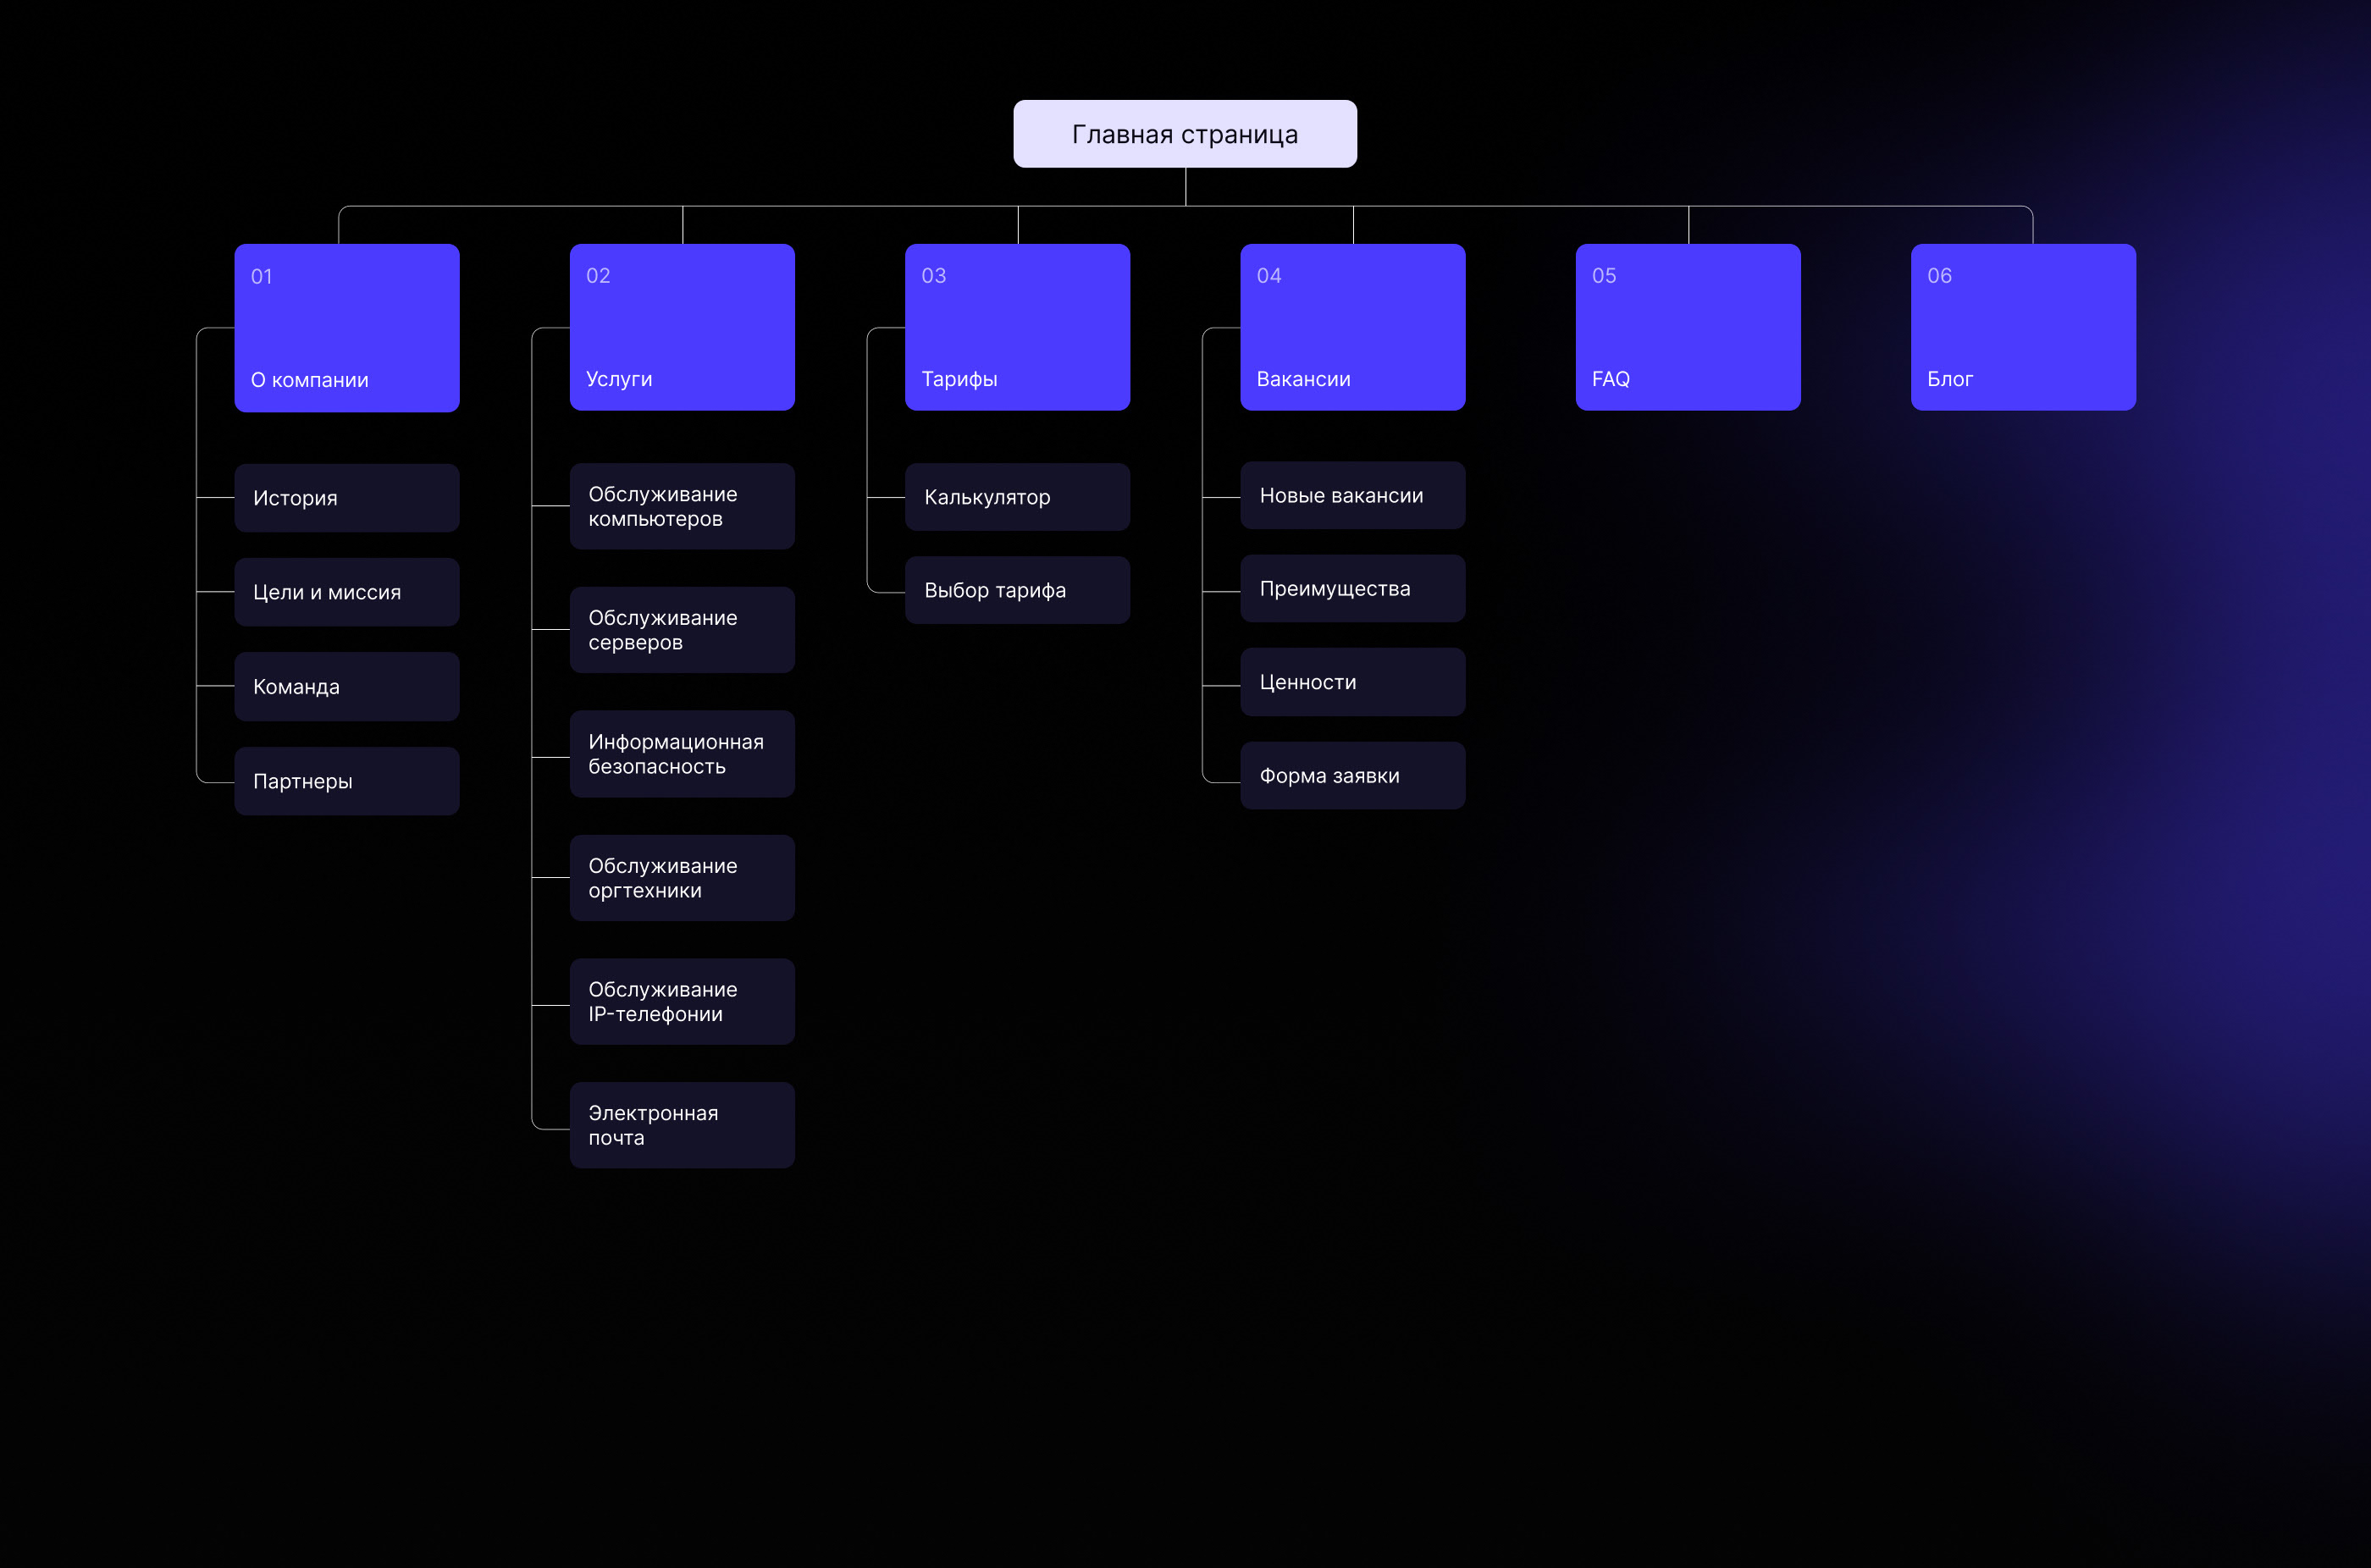Open the Партнеры subpage node
2371x1568 pixels.
click(x=346, y=781)
